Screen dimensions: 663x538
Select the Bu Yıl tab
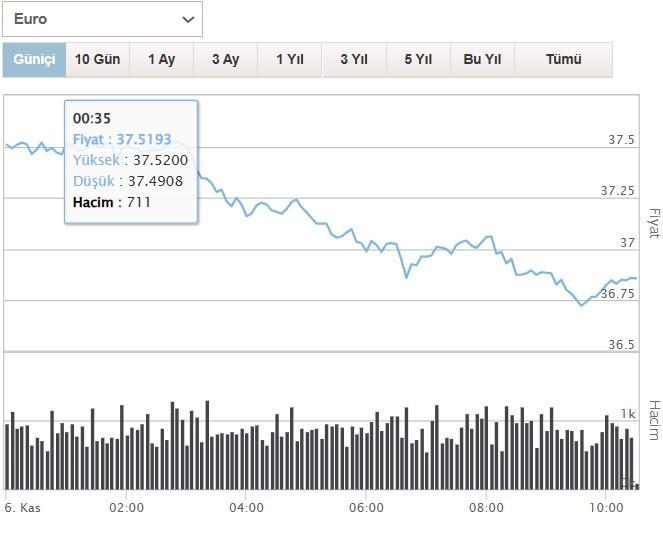tap(482, 60)
